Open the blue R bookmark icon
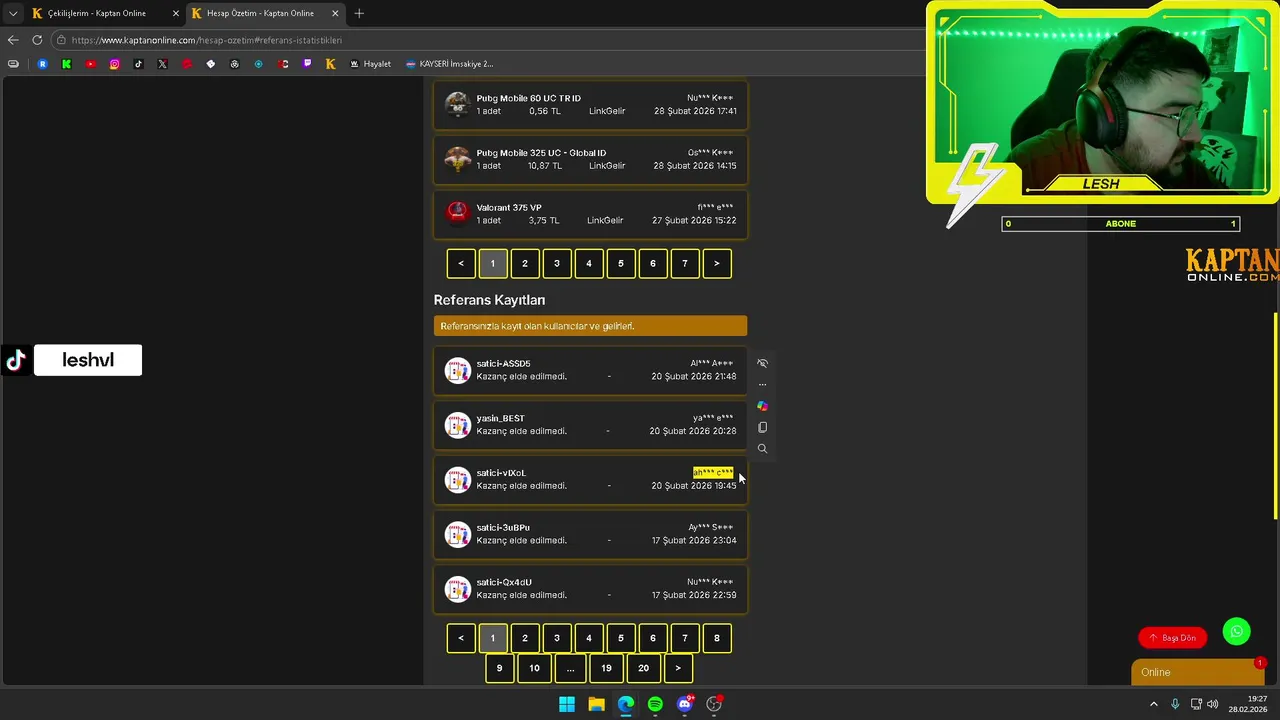 (42, 64)
